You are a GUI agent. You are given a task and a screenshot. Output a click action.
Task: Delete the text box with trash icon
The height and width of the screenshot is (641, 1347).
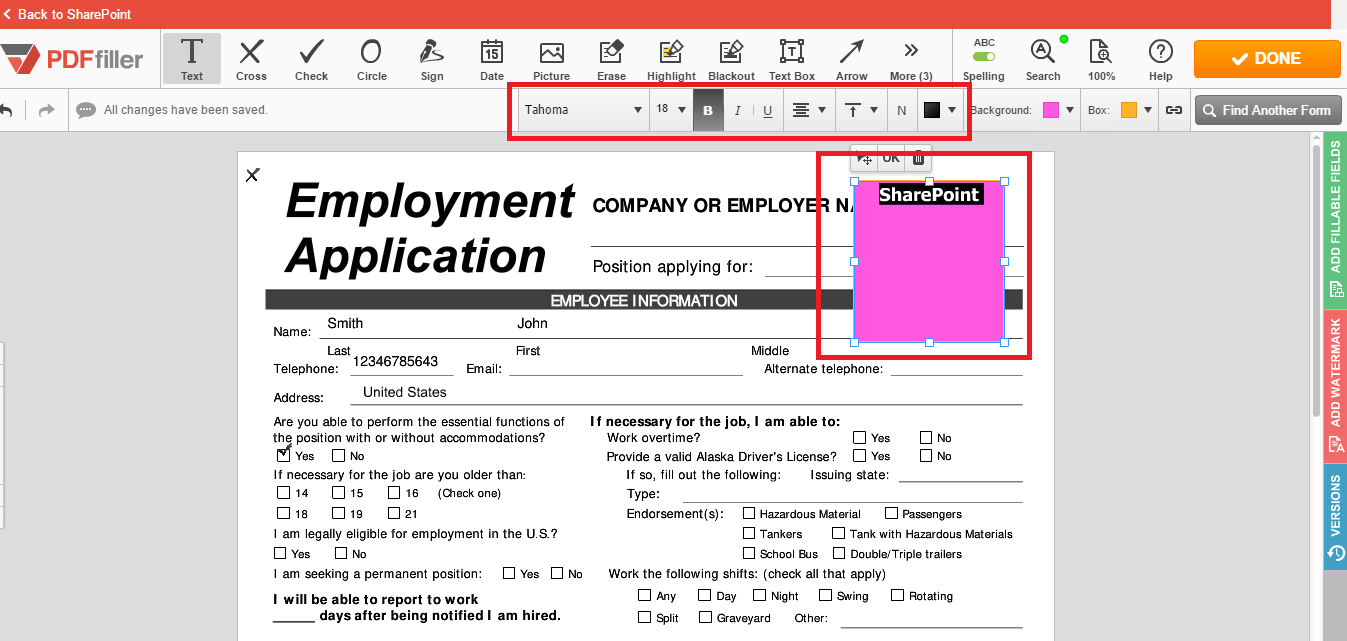(918, 158)
